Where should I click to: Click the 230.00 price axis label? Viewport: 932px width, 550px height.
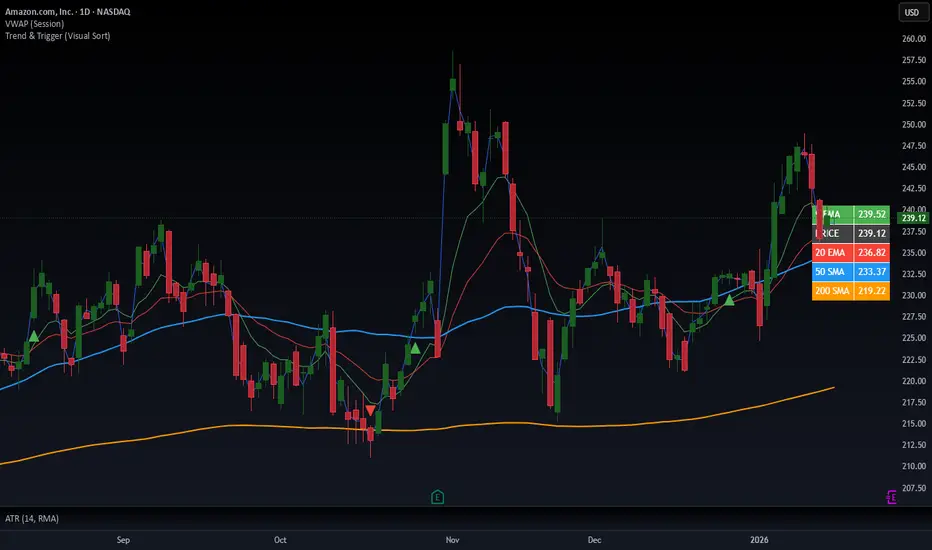(x=914, y=295)
